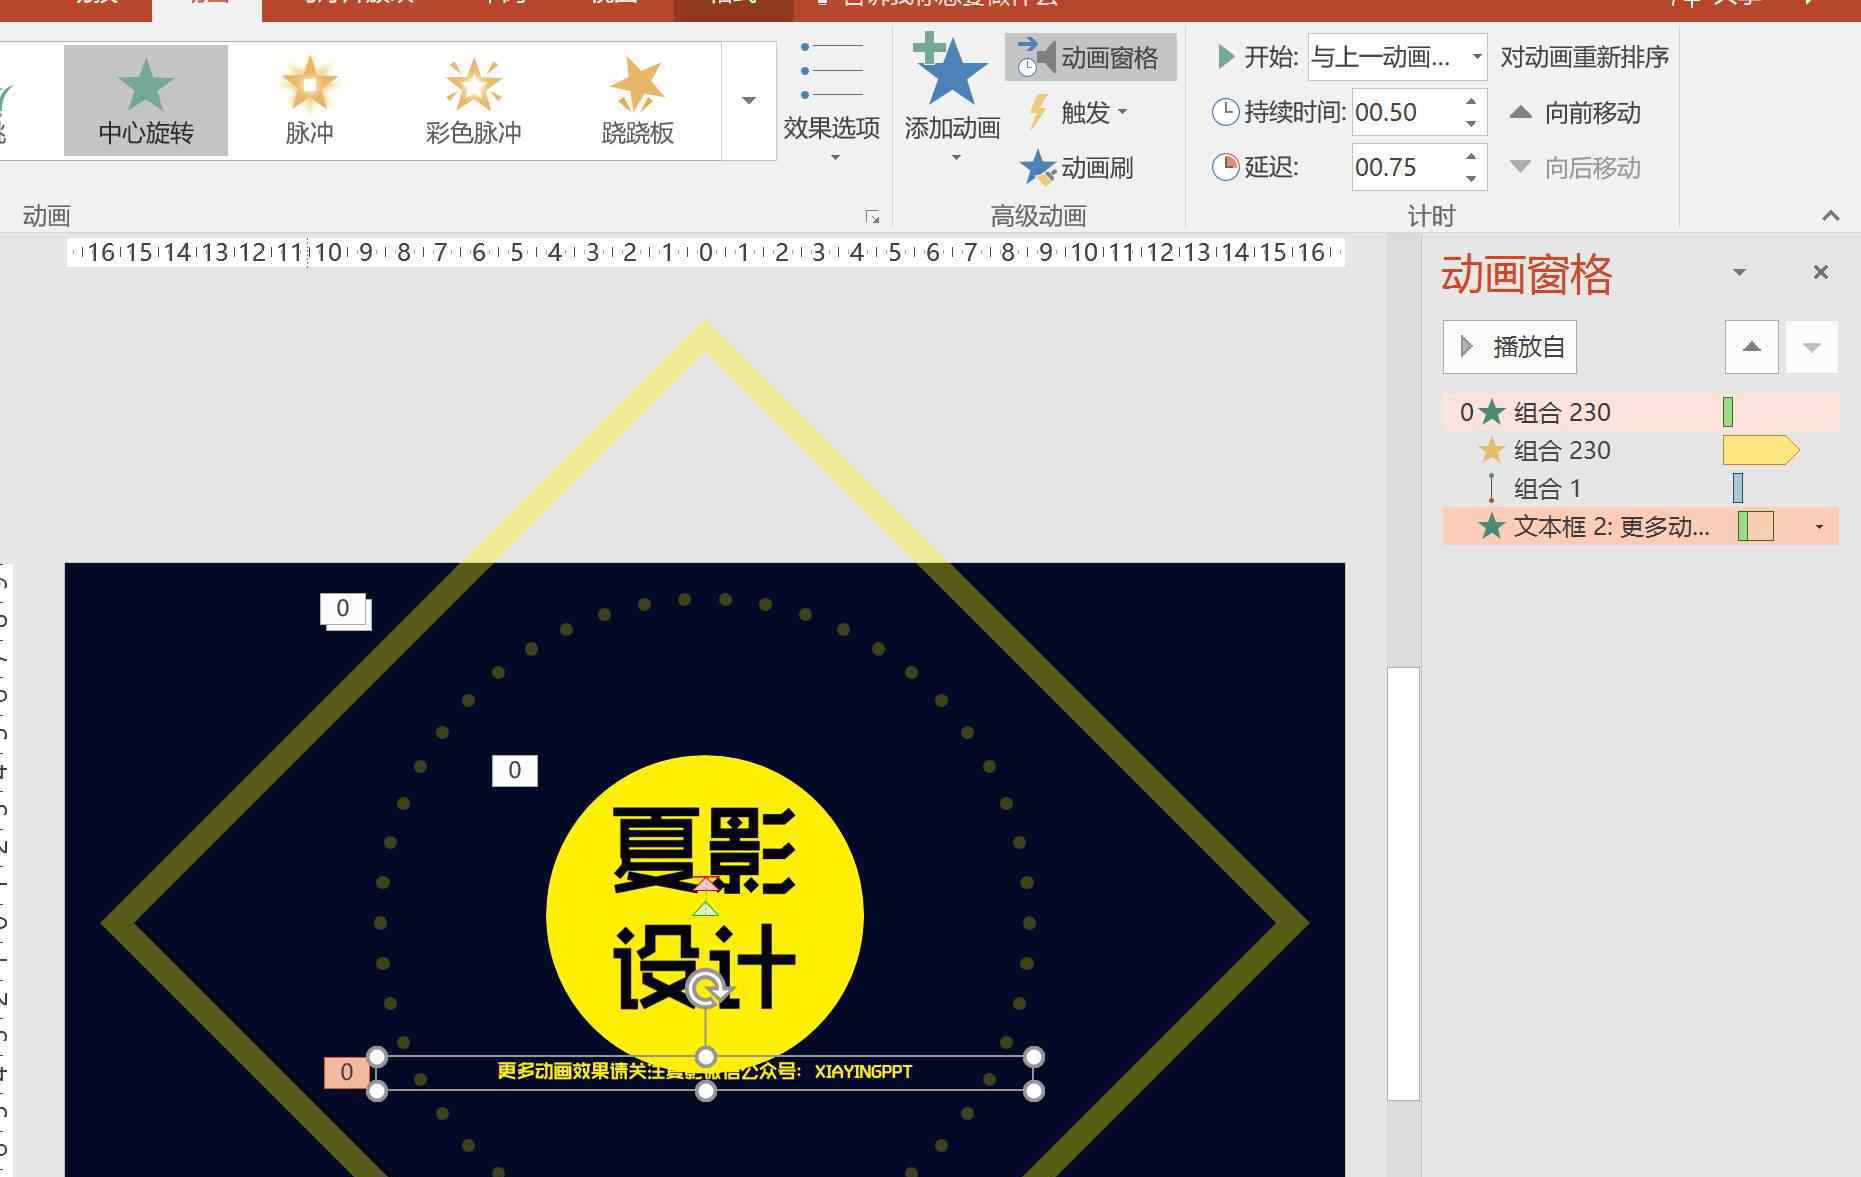This screenshot has height=1177, width=1861.
Task: Click the green timeline bar of first 组合 230
Action: 1728,412
